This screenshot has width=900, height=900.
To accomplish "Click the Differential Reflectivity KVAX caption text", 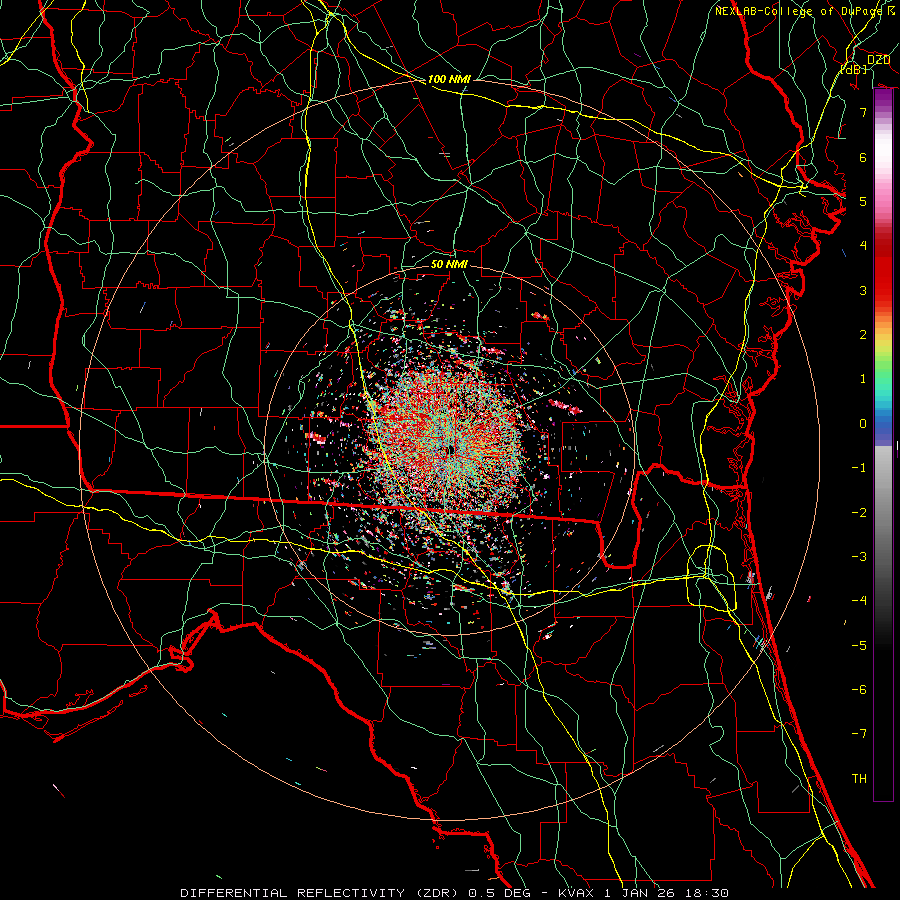I will [455, 893].
